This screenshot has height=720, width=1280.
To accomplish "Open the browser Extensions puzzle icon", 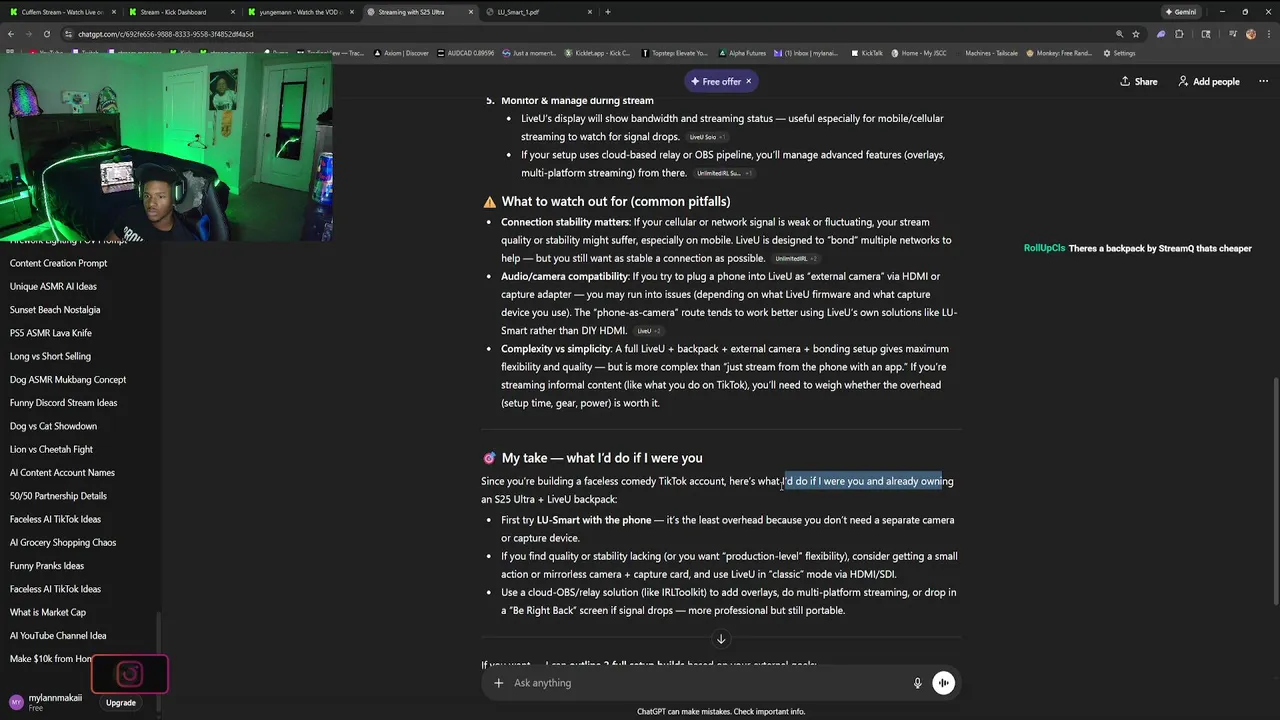I will point(1179,34).
